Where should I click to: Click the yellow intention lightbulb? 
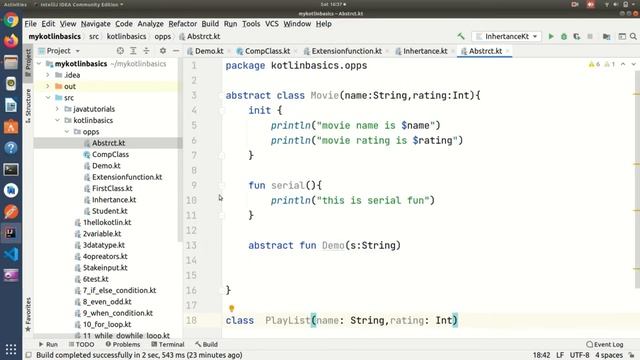click(x=231, y=308)
